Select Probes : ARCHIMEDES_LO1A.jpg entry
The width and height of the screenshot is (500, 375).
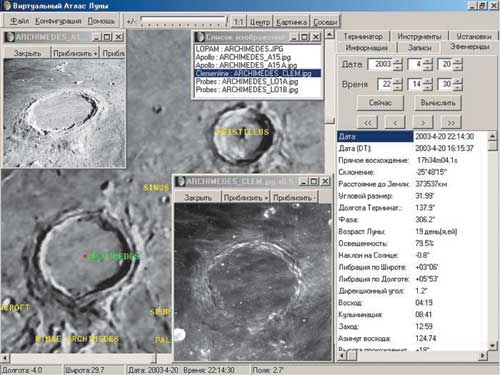(257, 81)
